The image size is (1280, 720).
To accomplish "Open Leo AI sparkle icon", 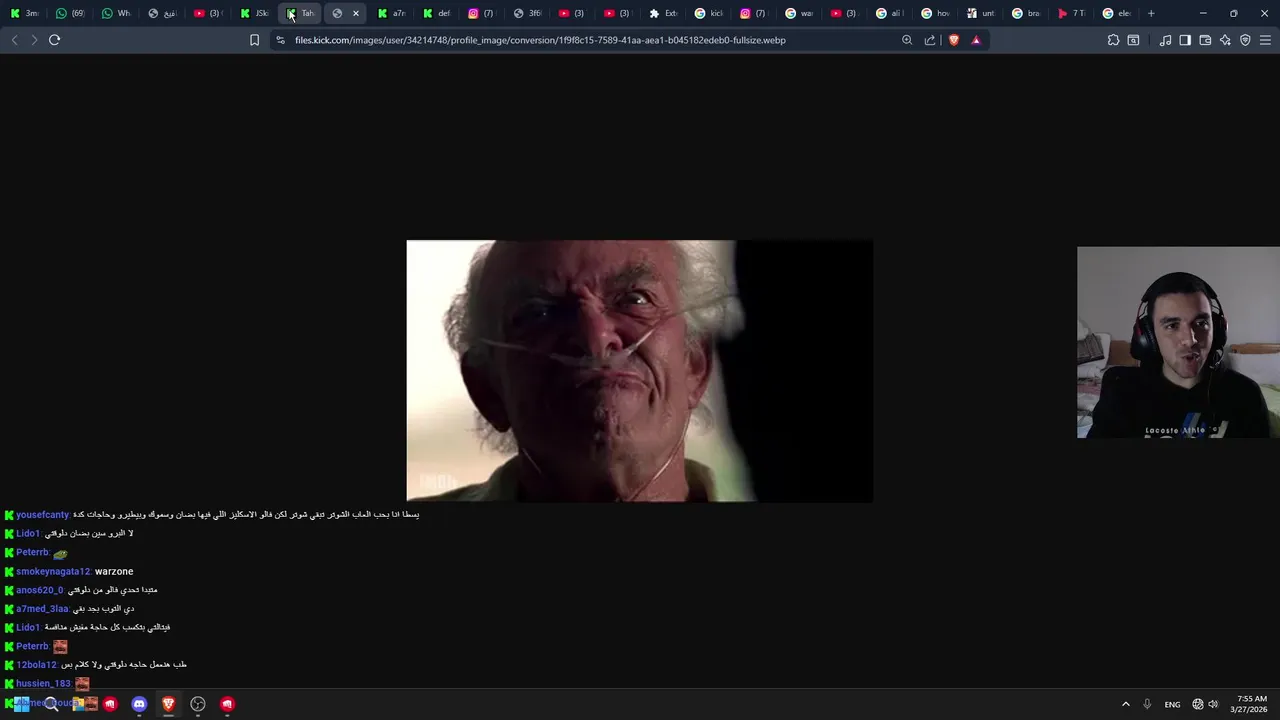I will pos(1225,40).
